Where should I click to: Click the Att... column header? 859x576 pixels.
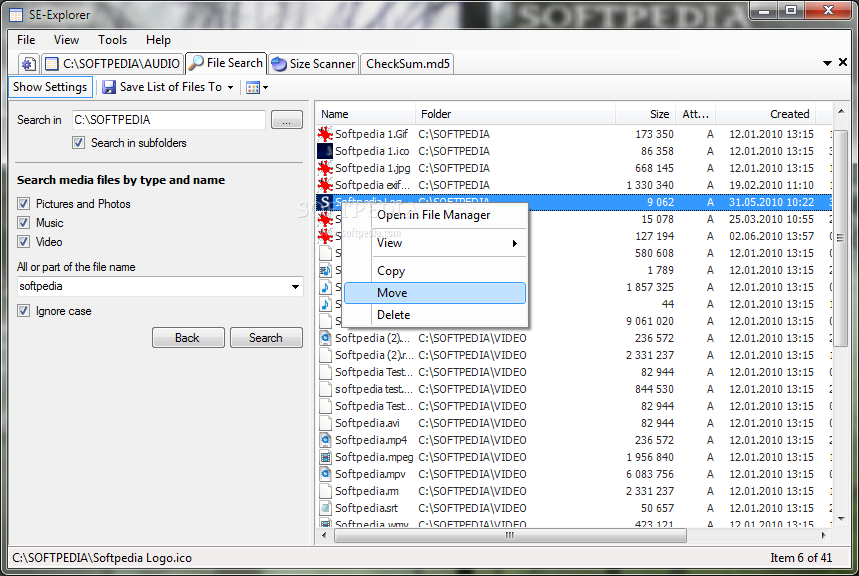(695, 114)
